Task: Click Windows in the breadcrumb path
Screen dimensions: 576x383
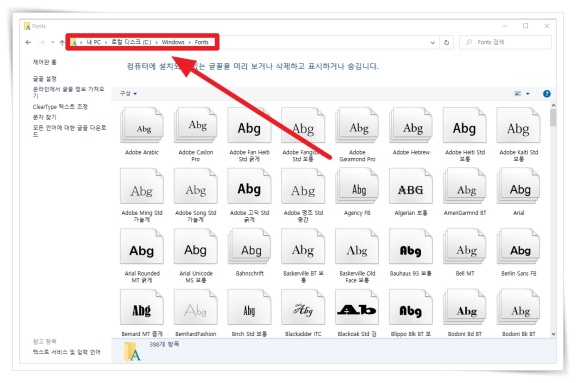Action: (173, 42)
